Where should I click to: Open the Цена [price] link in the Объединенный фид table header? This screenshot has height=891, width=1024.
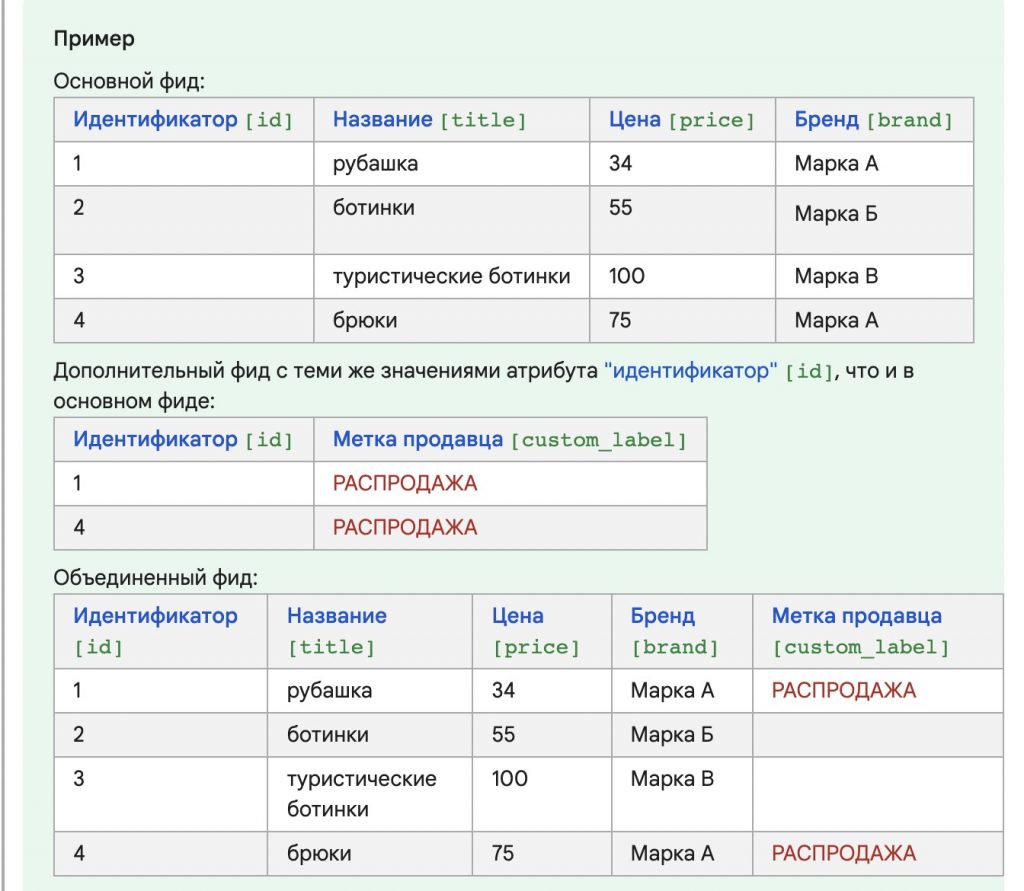click(x=536, y=631)
